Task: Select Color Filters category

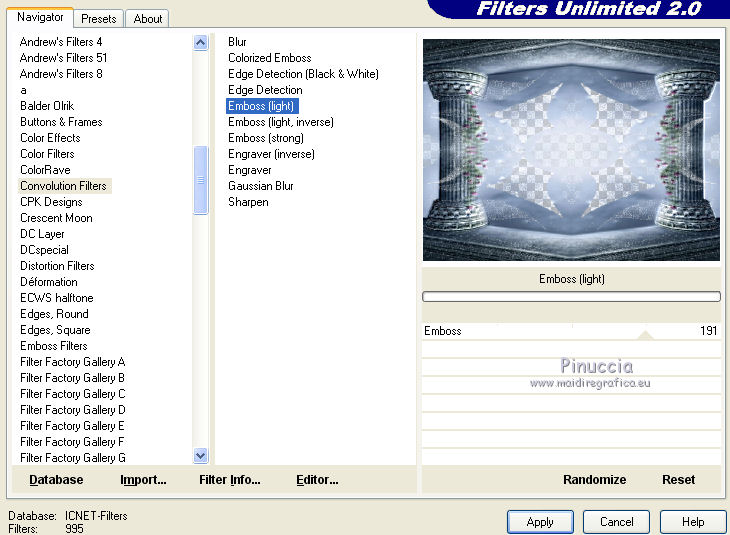Action: 47,154
